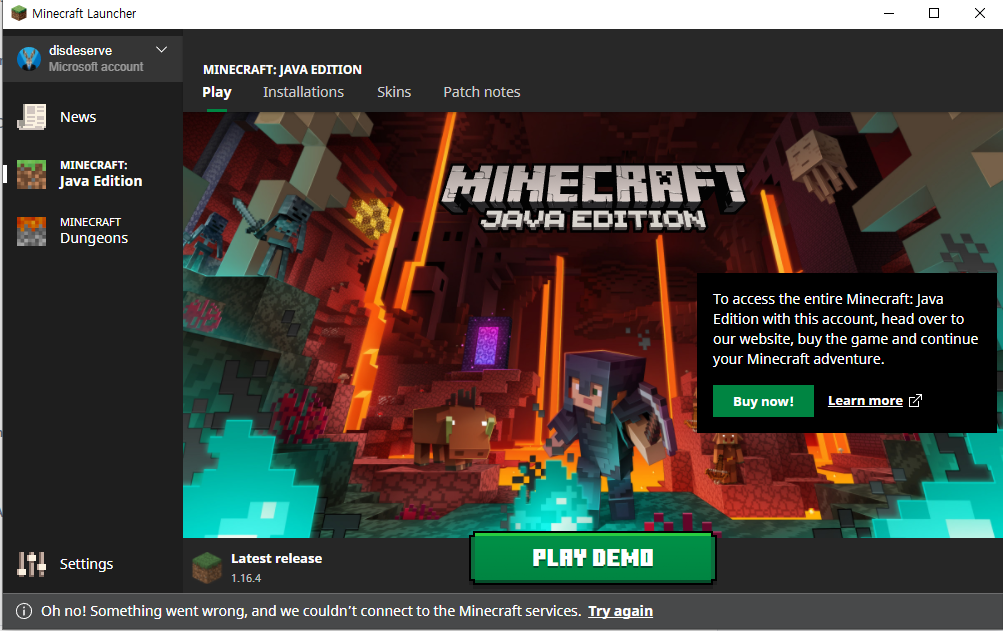Minimize the launcher window
Image resolution: width=1003 pixels, height=631 pixels.
coord(888,13)
